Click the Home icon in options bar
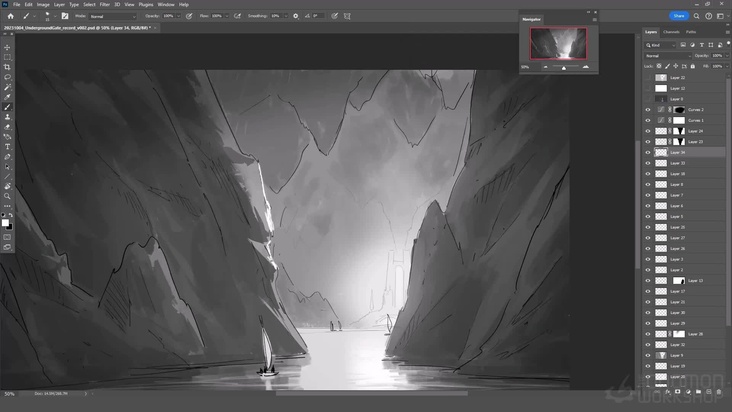The image size is (732, 412). click(x=10, y=16)
